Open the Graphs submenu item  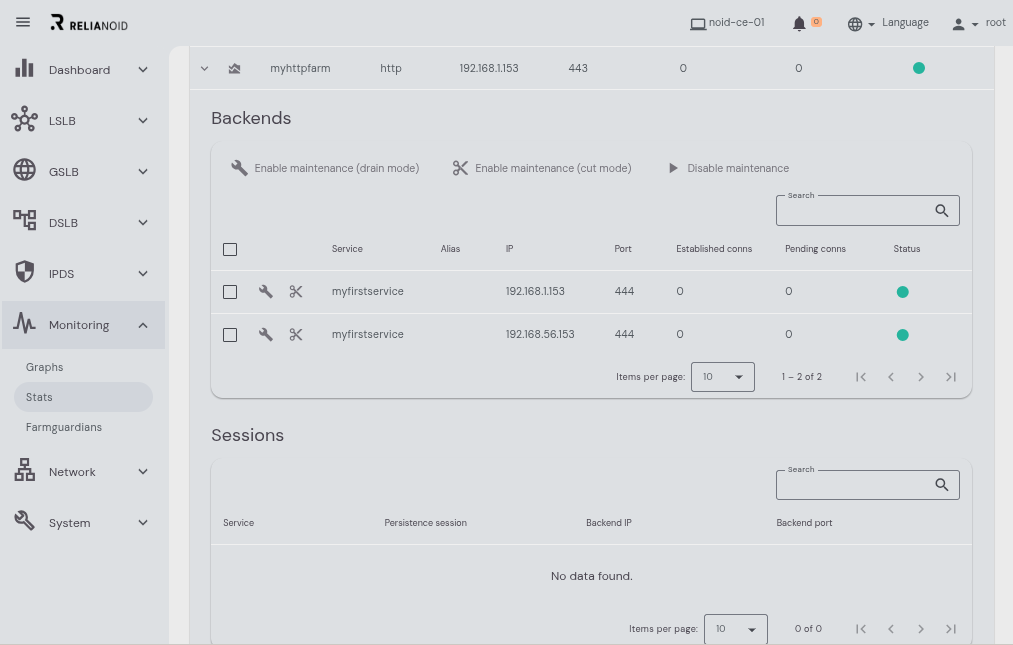coord(45,367)
